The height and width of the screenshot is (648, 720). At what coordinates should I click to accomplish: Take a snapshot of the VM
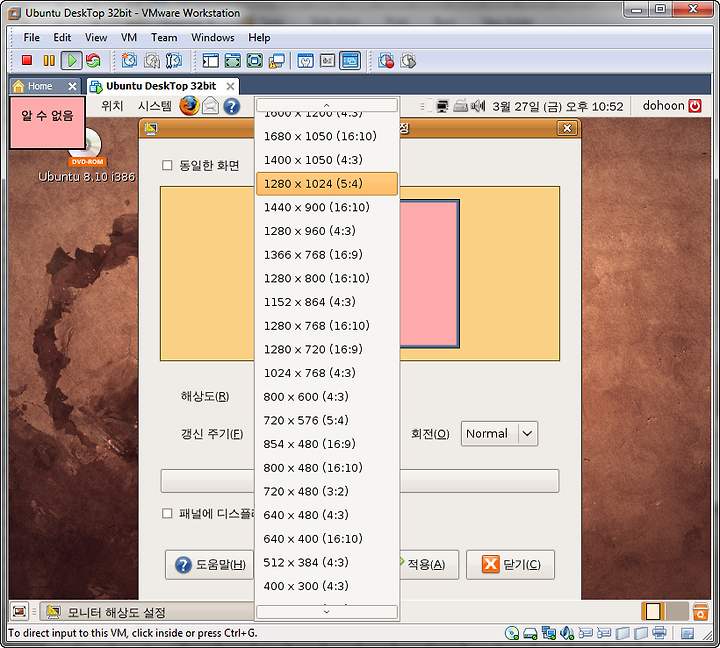[x=129, y=61]
